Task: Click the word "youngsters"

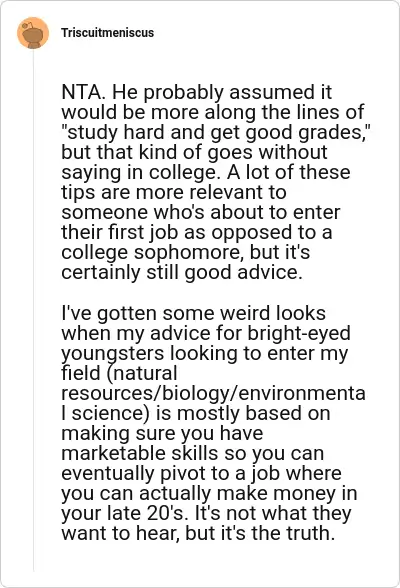Action: tap(113, 354)
